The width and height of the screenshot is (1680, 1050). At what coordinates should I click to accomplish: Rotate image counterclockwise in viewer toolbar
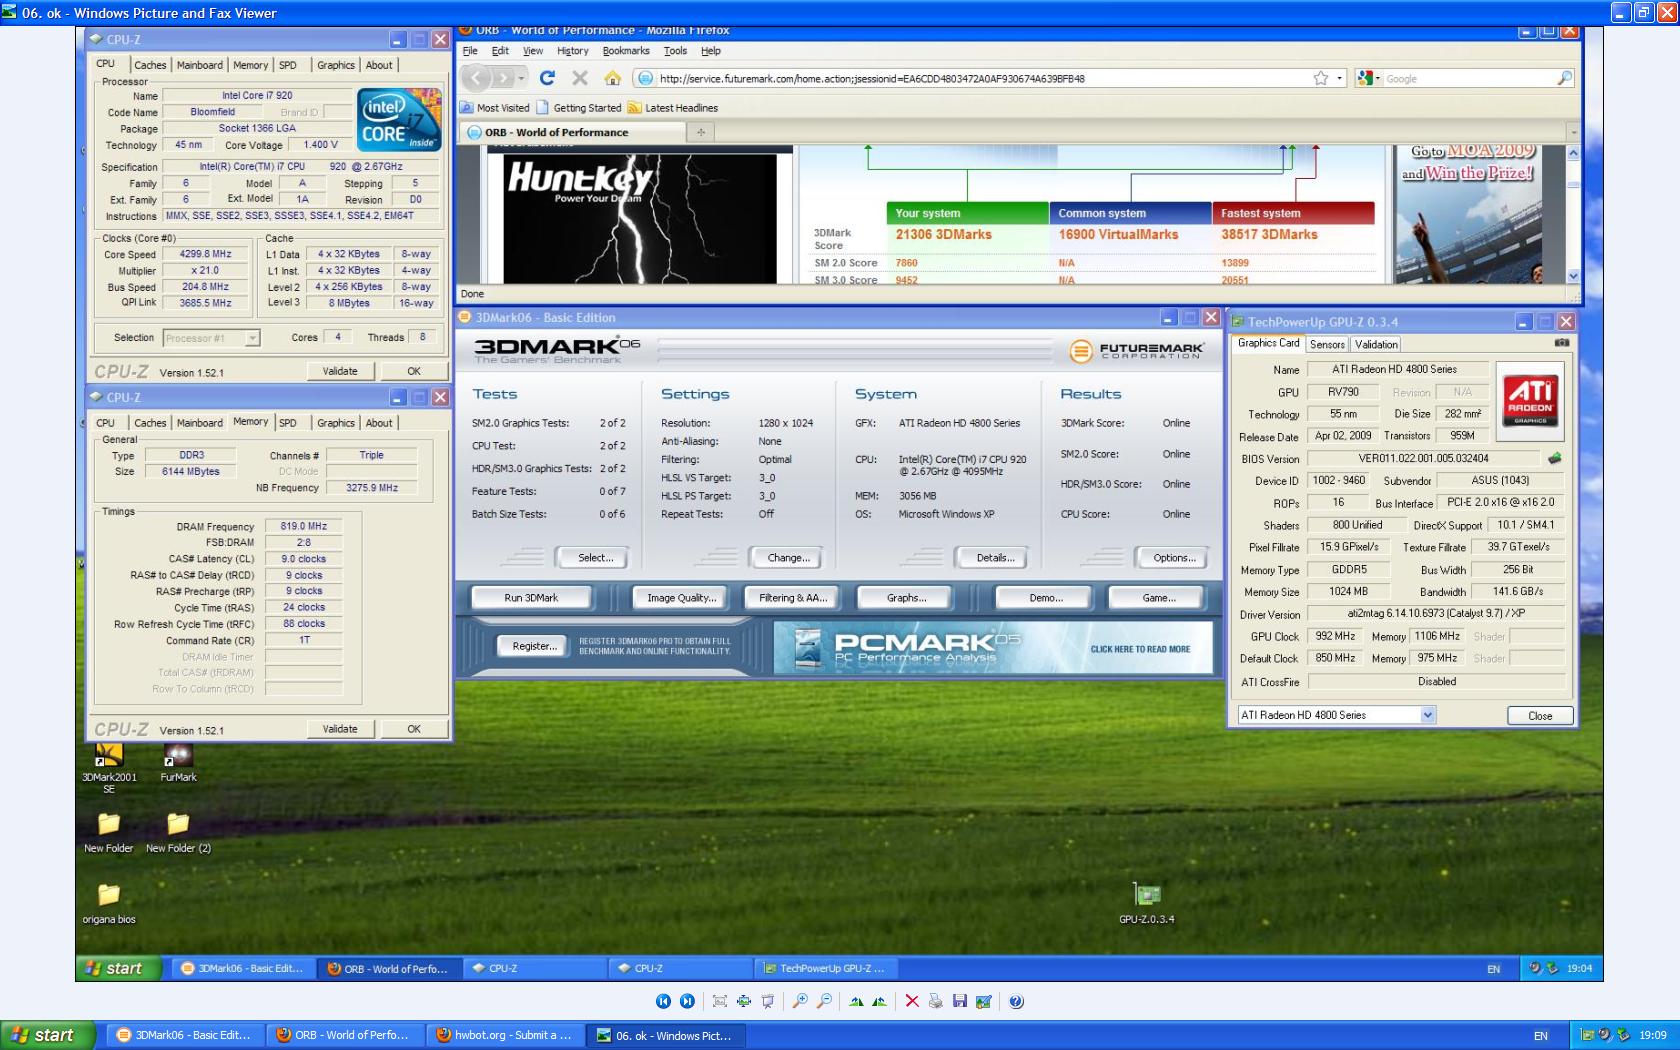[880, 1001]
